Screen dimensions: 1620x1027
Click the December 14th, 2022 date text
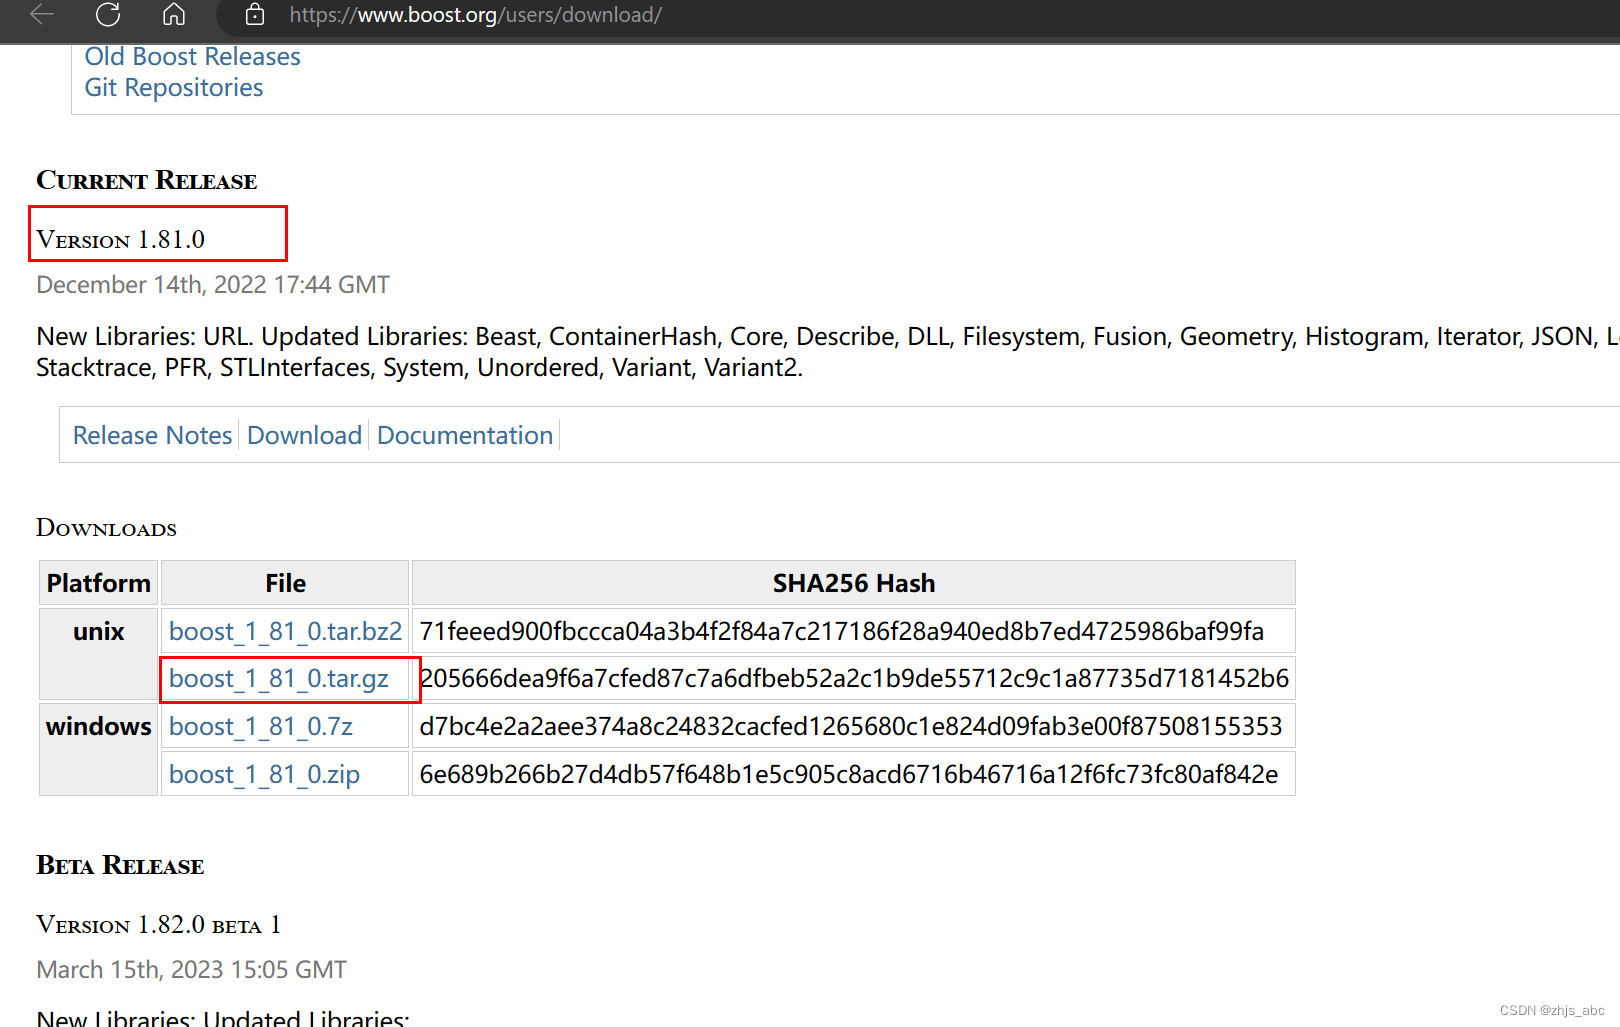213,285
